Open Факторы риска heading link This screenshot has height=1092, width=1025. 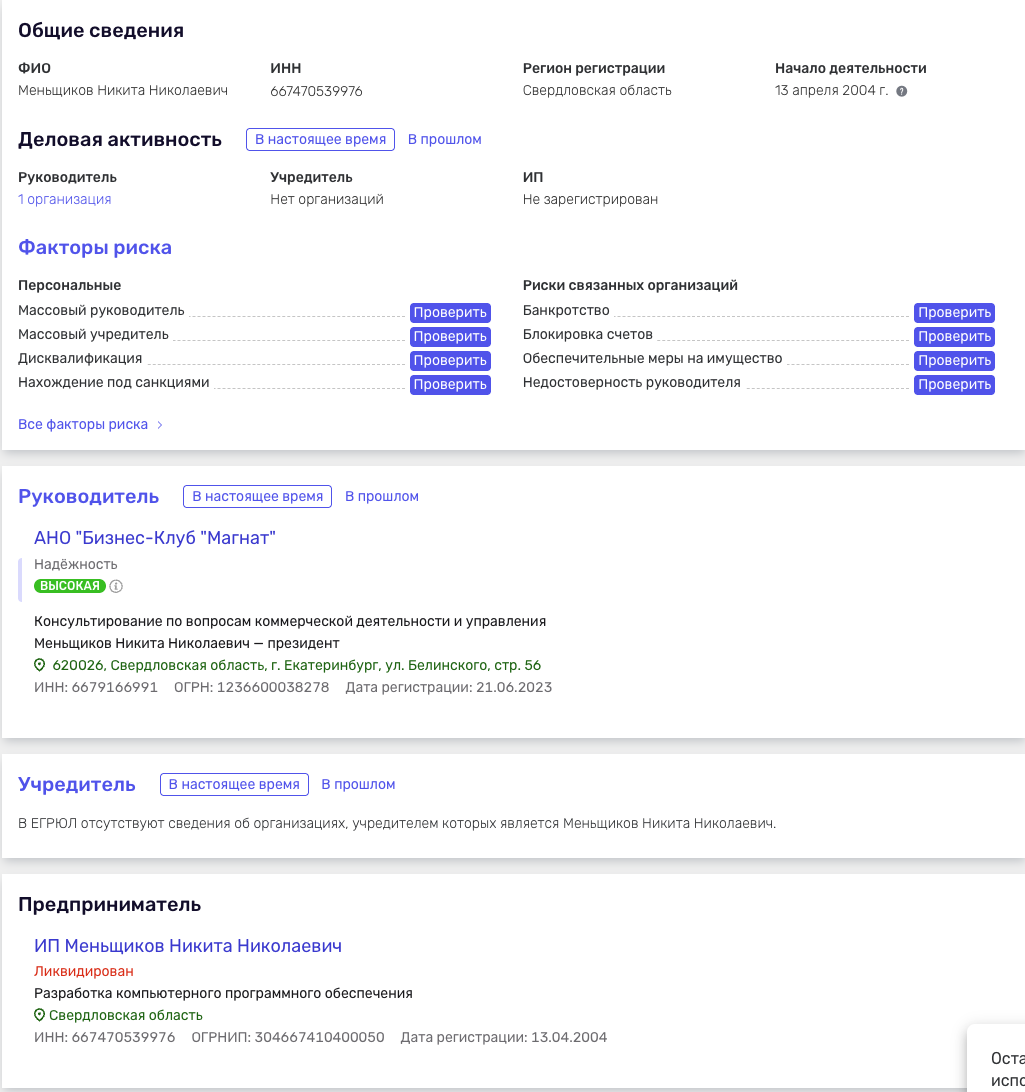point(95,248)
